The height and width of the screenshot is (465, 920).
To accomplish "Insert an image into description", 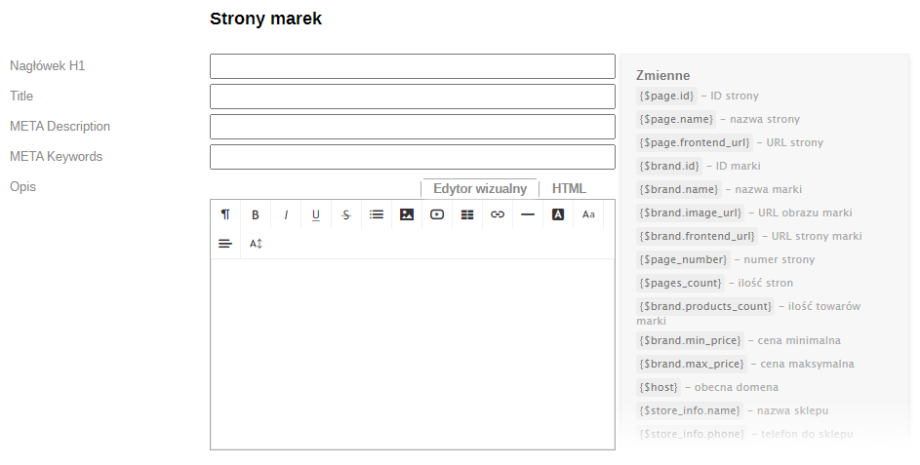I will (x=407, y=215).
